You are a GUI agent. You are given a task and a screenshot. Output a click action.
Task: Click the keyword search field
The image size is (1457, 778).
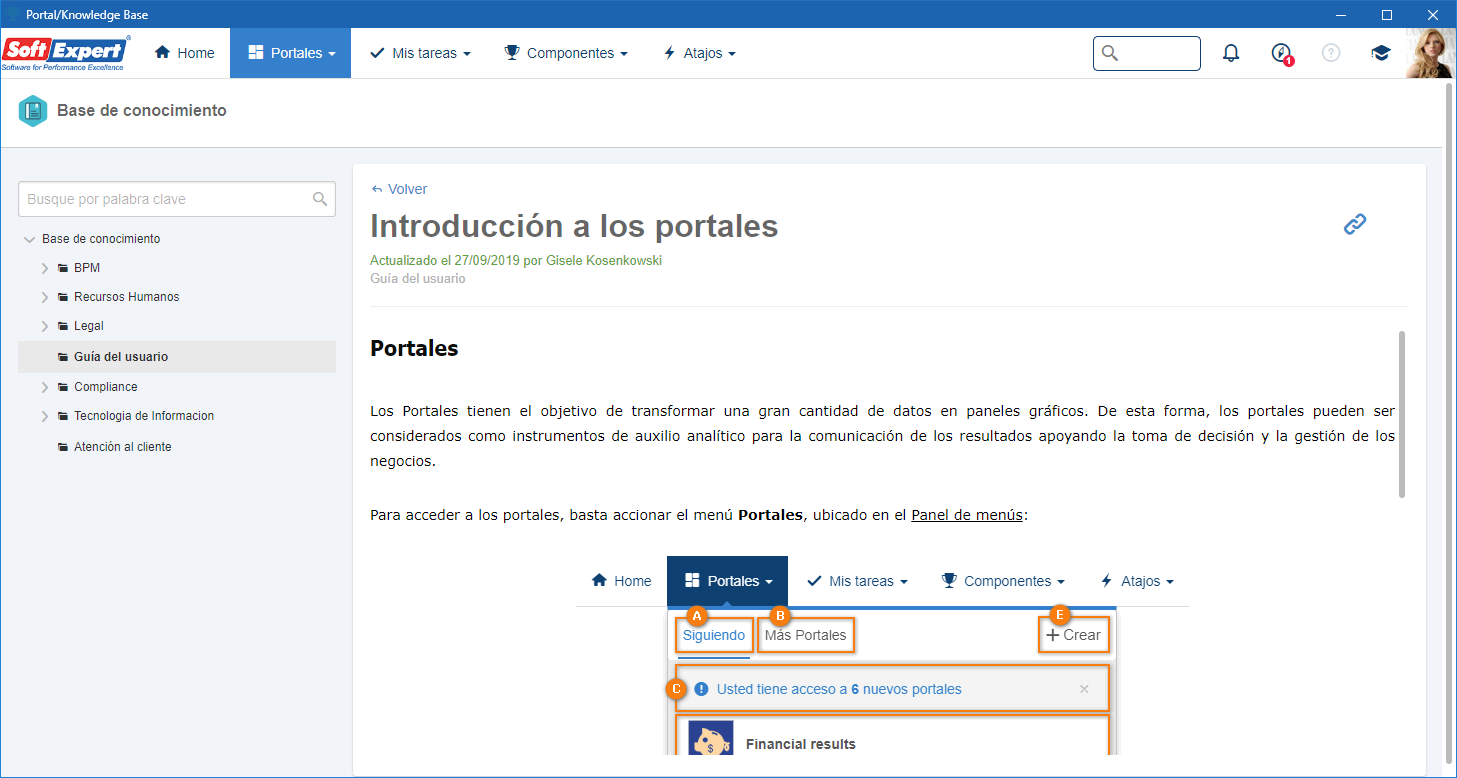tap(177, 199)
